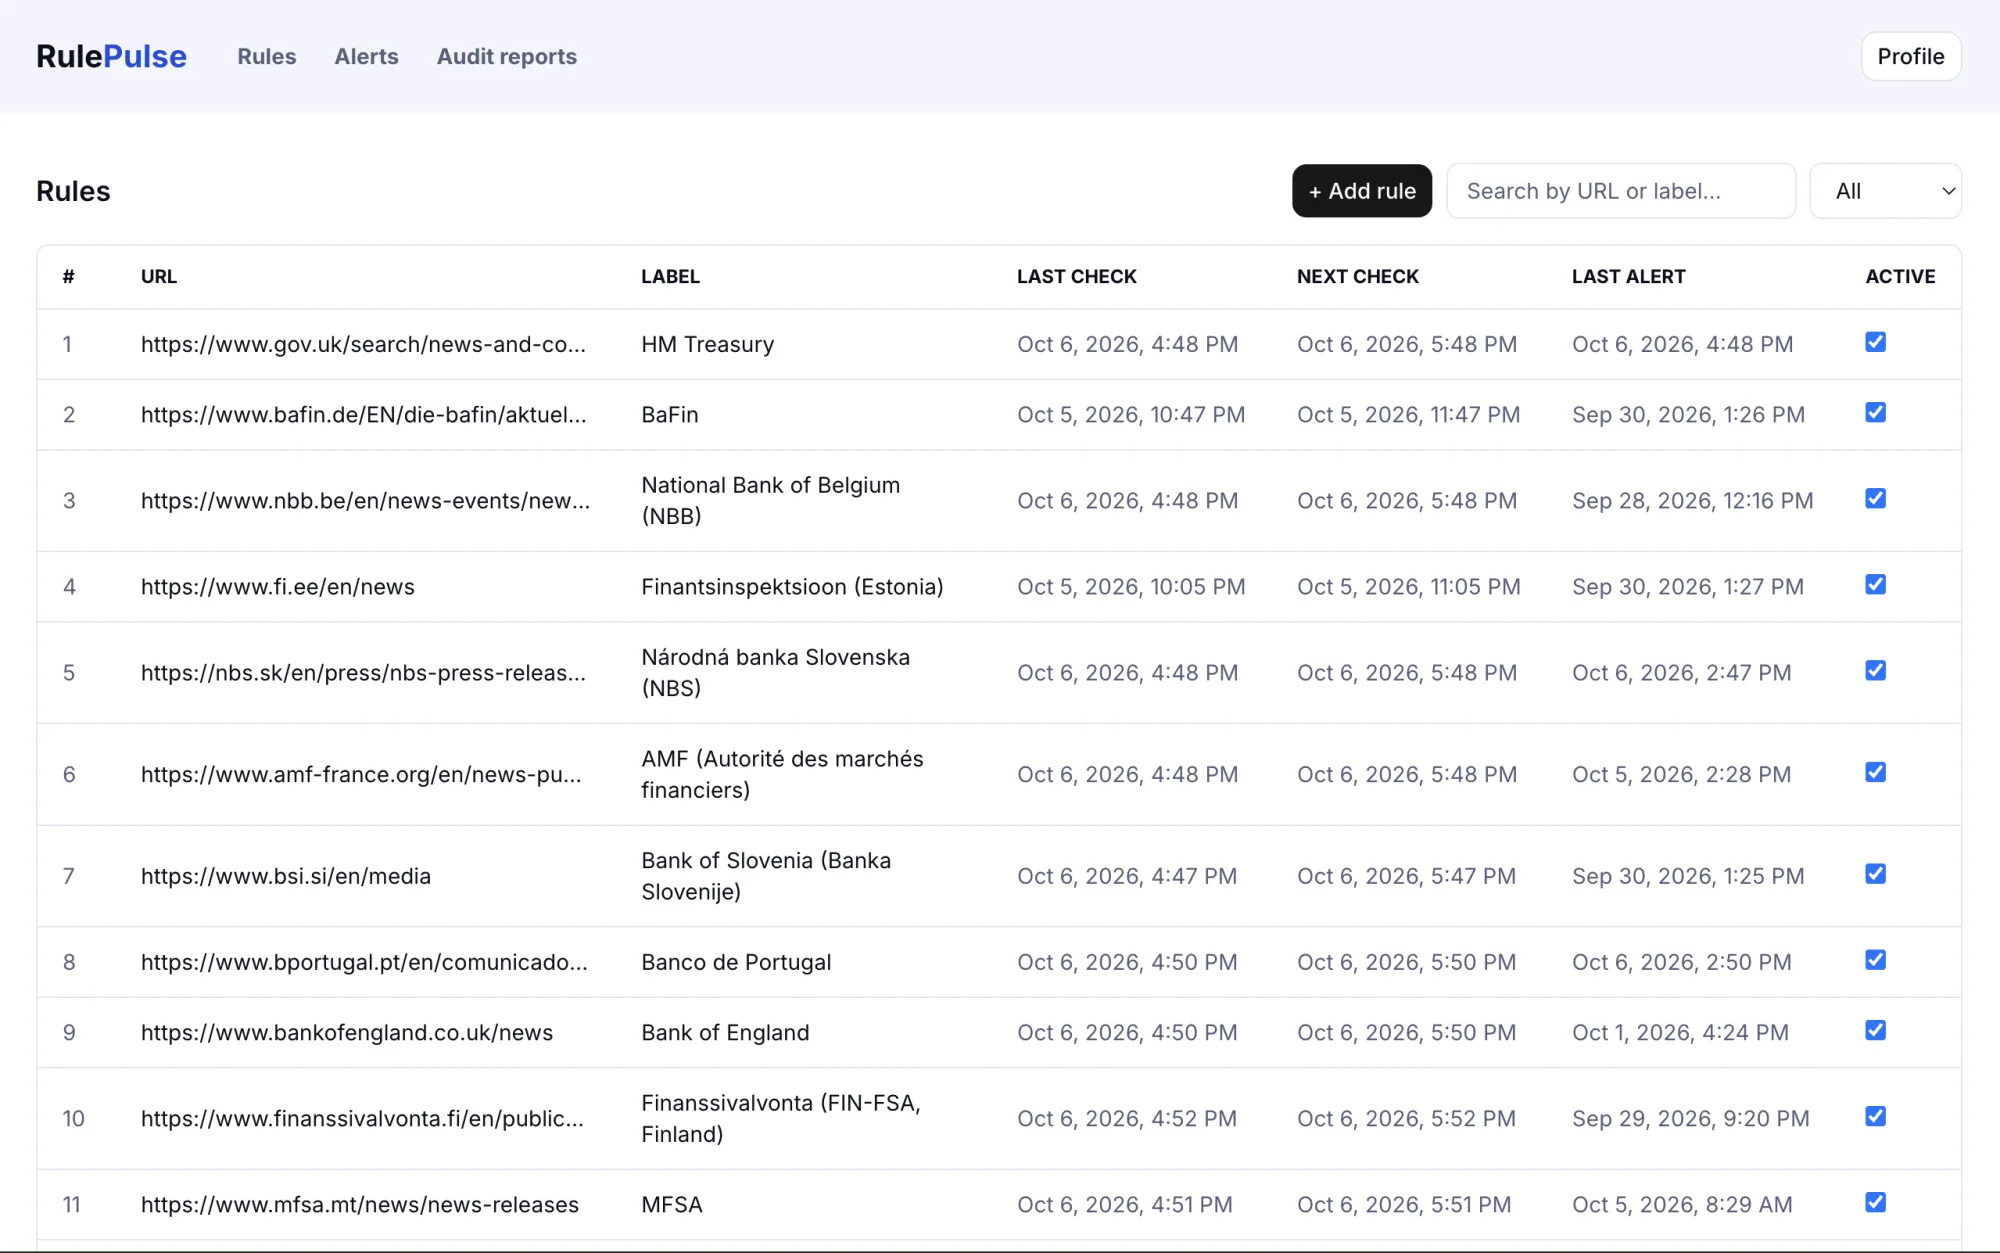This screenshot has height=1253, width=2000.
Task: Toggle Active for Národná banka Slovenska
Action: (1876, 670)
